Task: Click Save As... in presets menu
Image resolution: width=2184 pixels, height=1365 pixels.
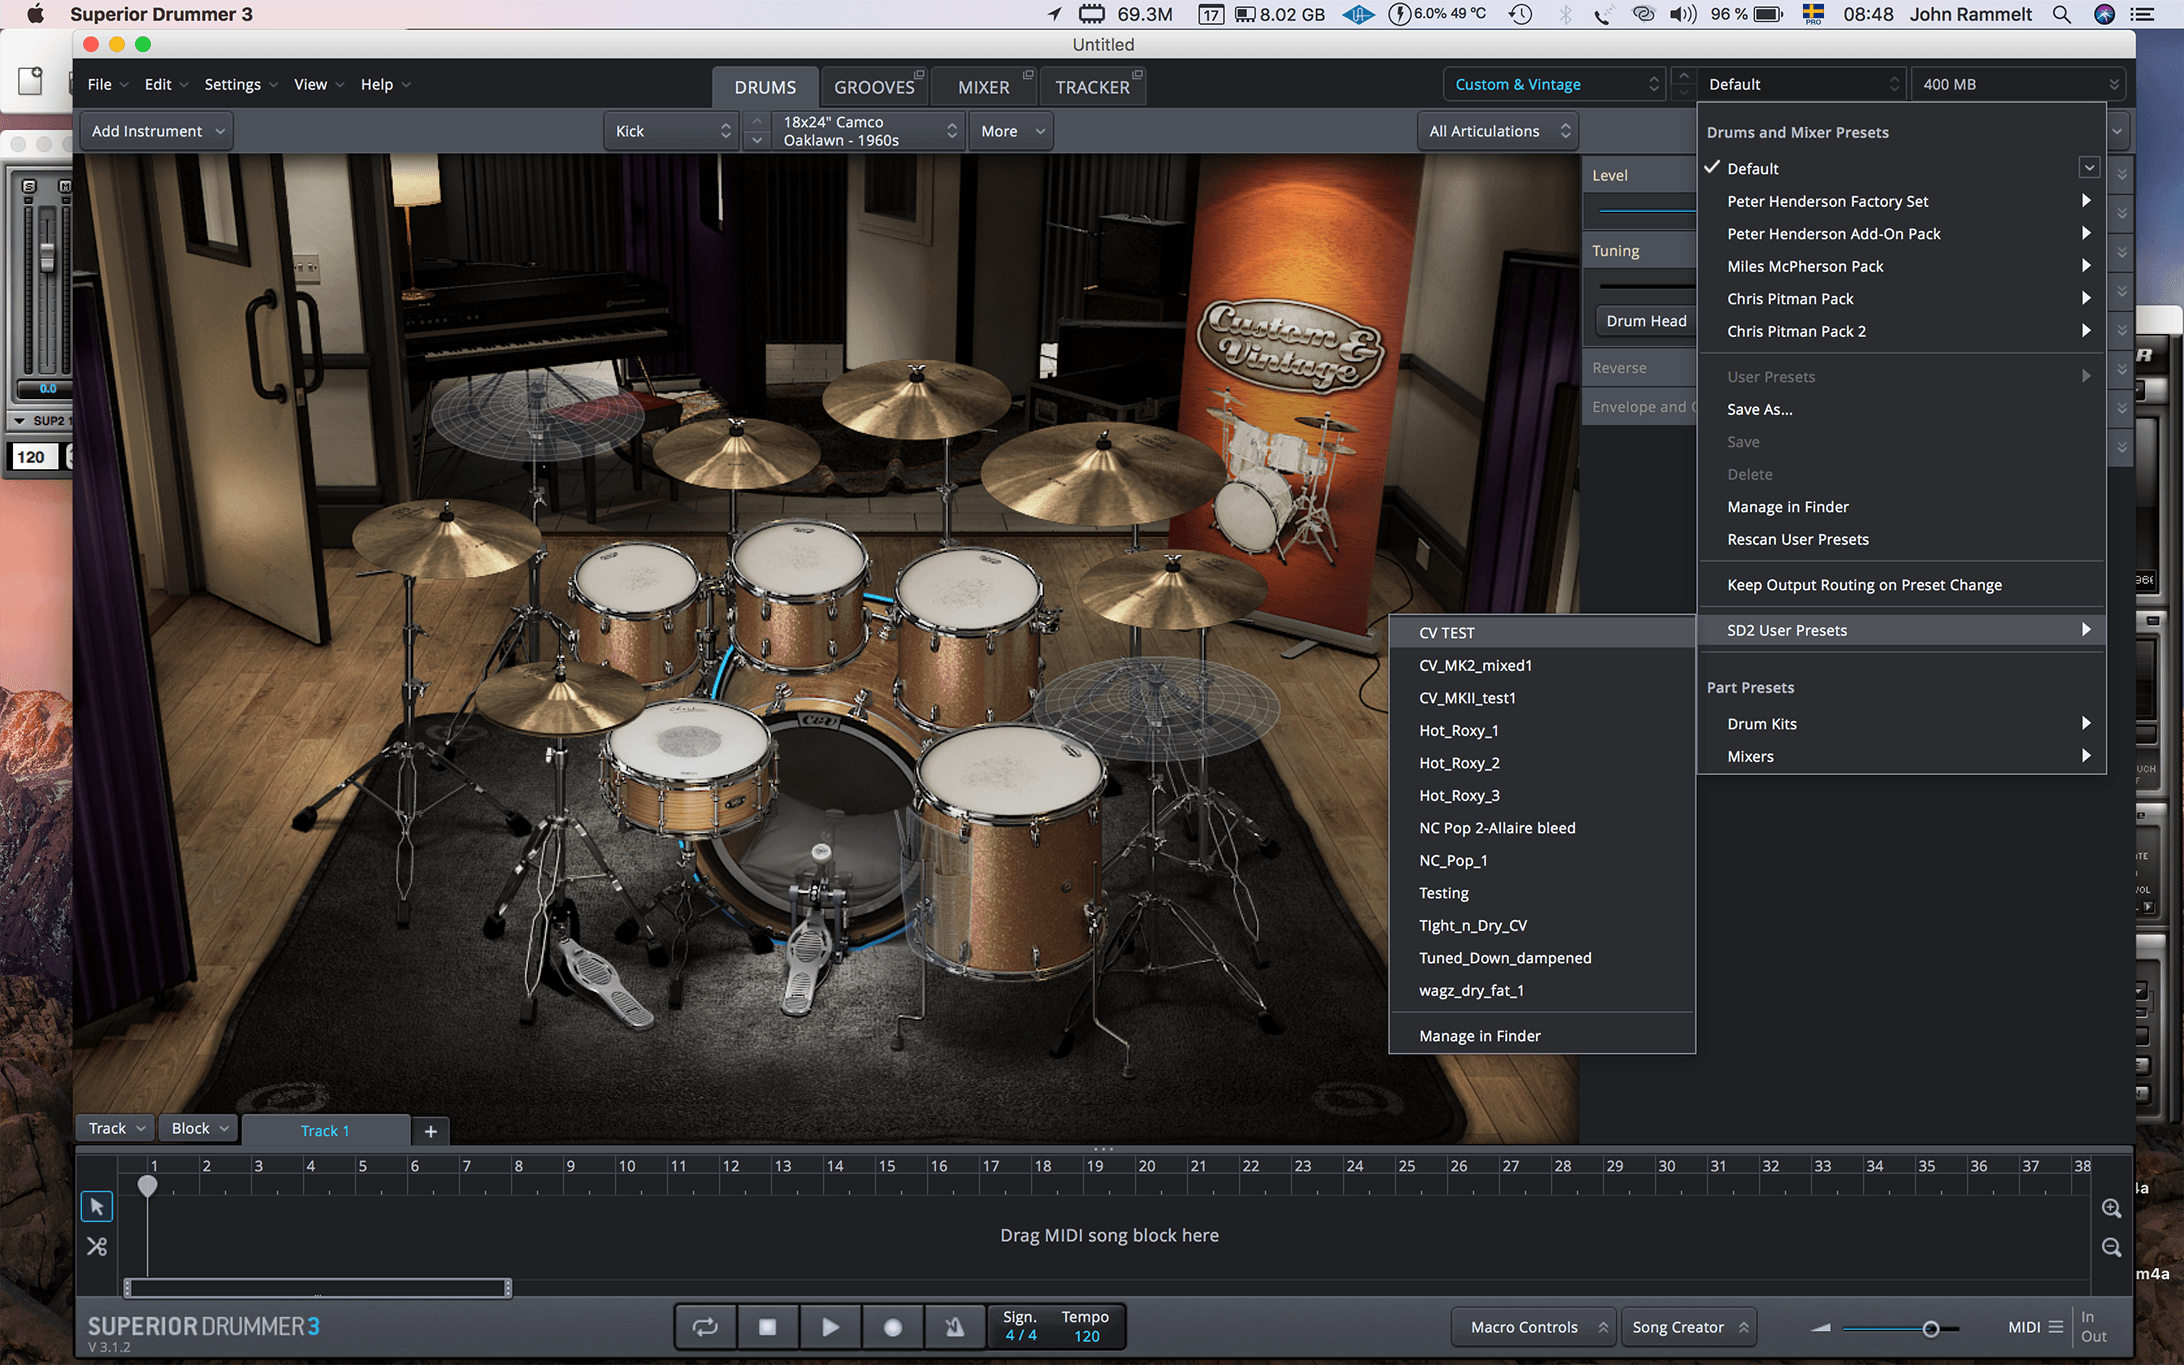Action: 1759,409
